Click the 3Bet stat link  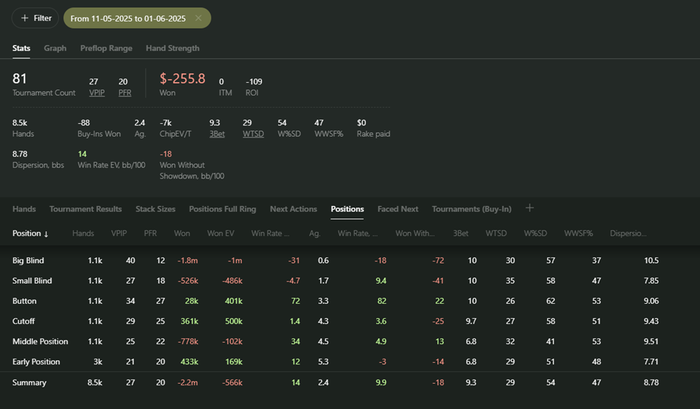coord(216,134)
